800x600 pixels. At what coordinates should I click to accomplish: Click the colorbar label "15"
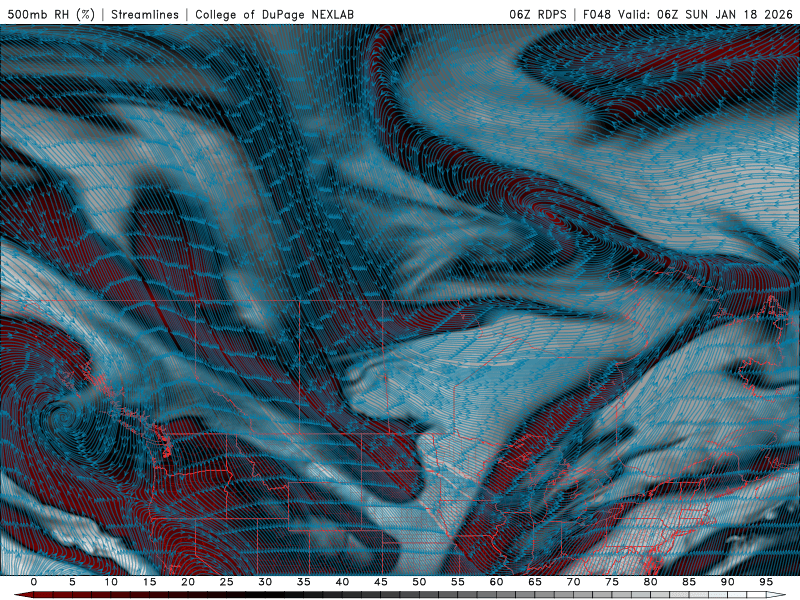point(149,582)
